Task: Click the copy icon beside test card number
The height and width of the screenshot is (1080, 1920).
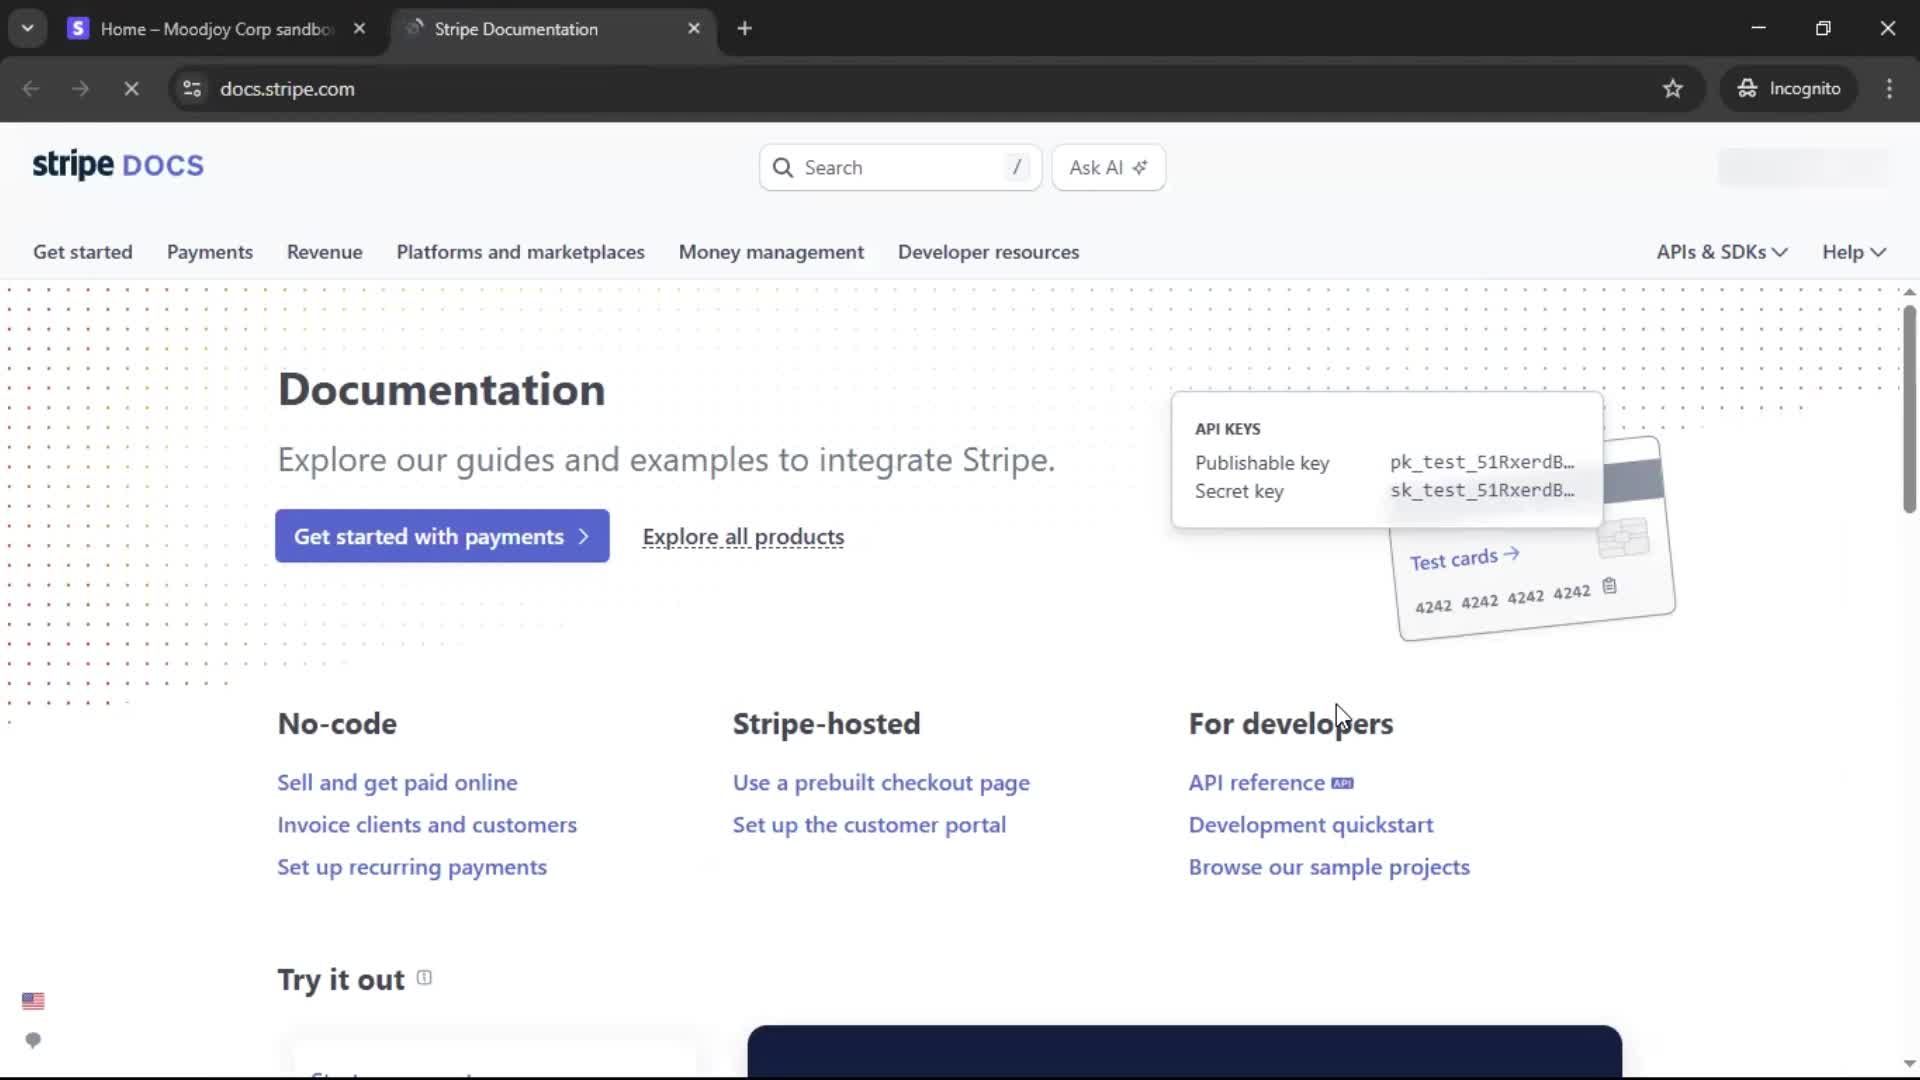Action: (1609, 586)
